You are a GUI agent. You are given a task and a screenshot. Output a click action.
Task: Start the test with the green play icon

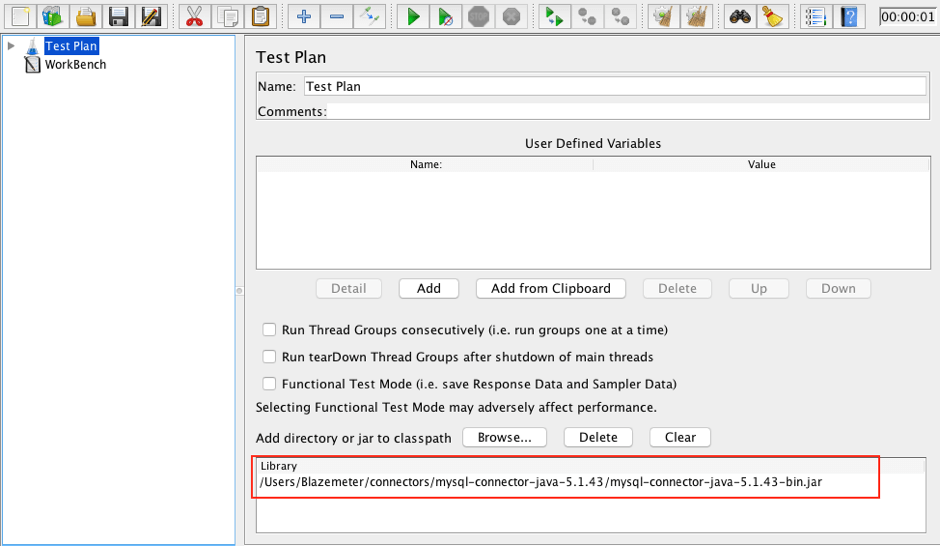[x=412, y=16]
